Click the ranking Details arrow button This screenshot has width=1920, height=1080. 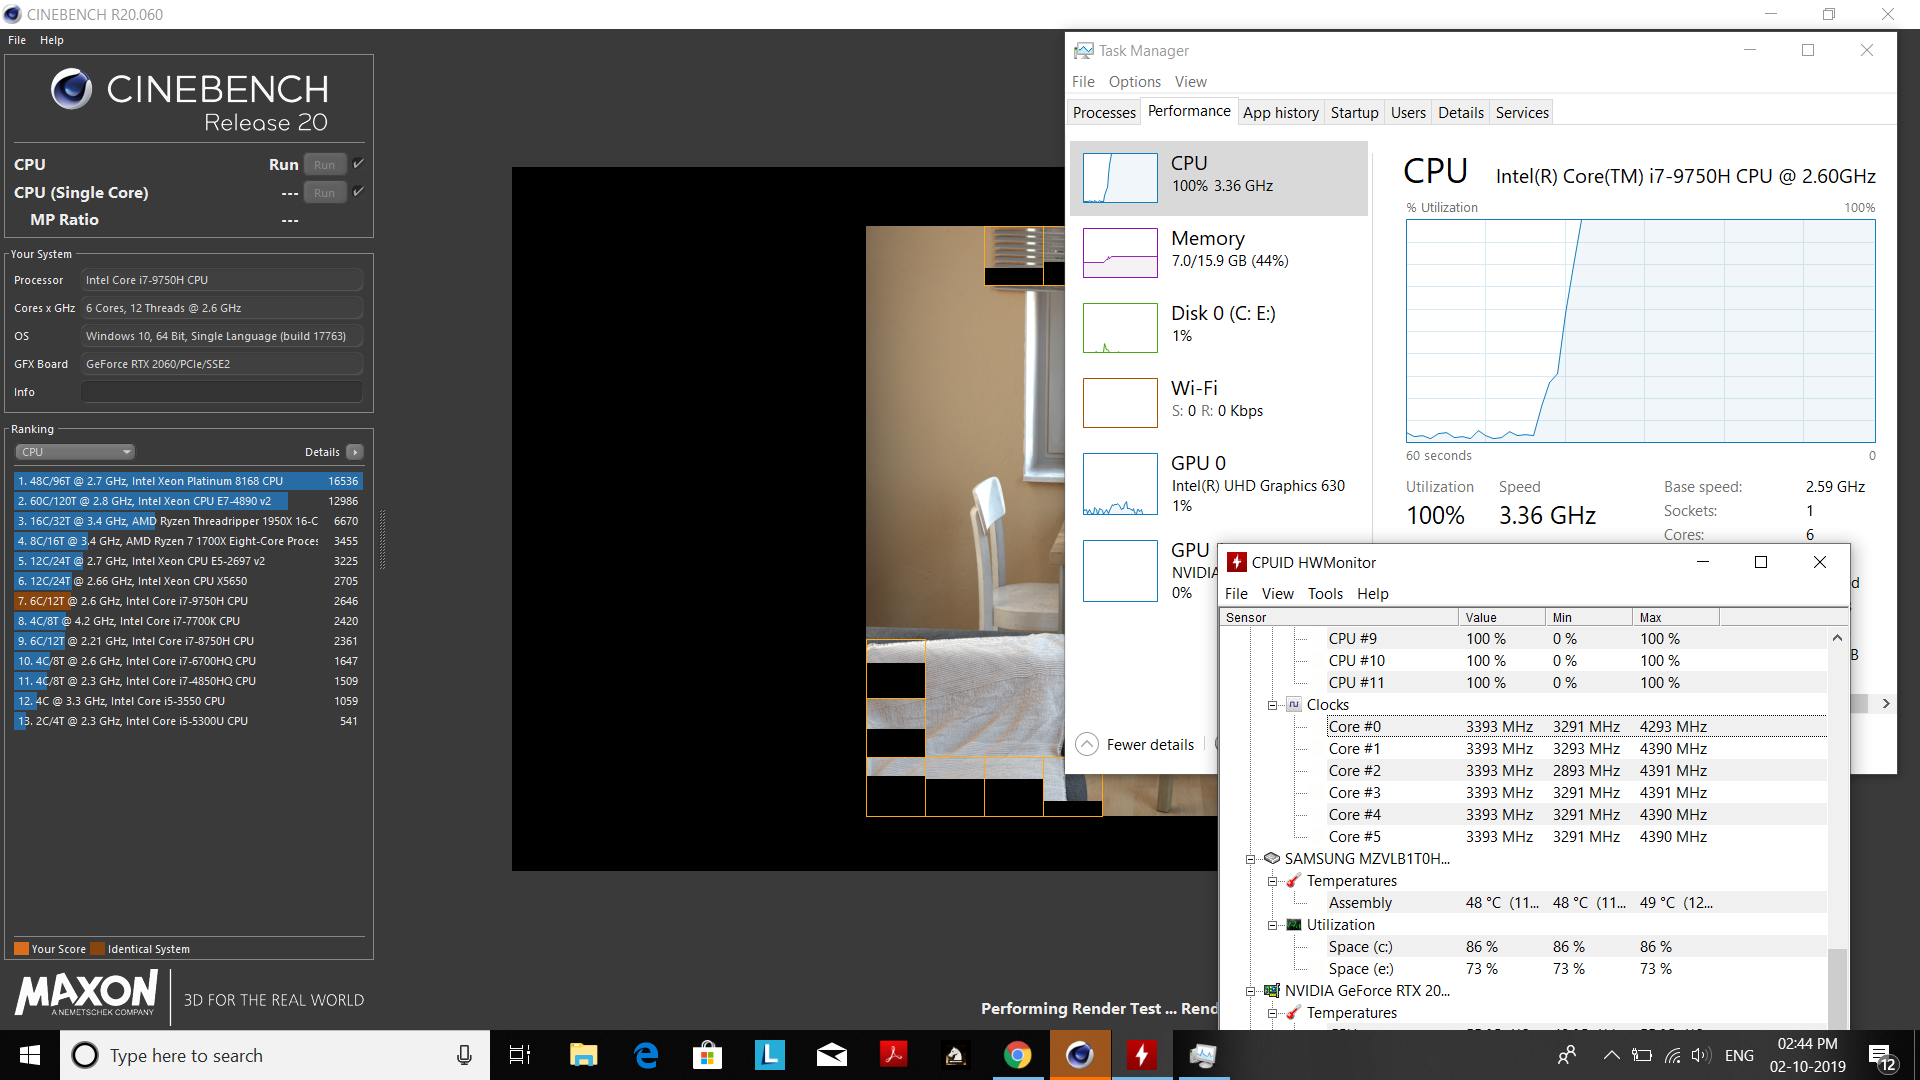point(355,452)
